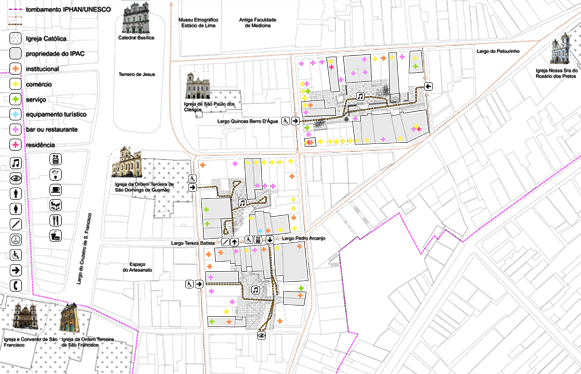Viewport: 581px width, 374px height.
Task: Select the yellow comércio marker in the legend
Action: [16, 84]
